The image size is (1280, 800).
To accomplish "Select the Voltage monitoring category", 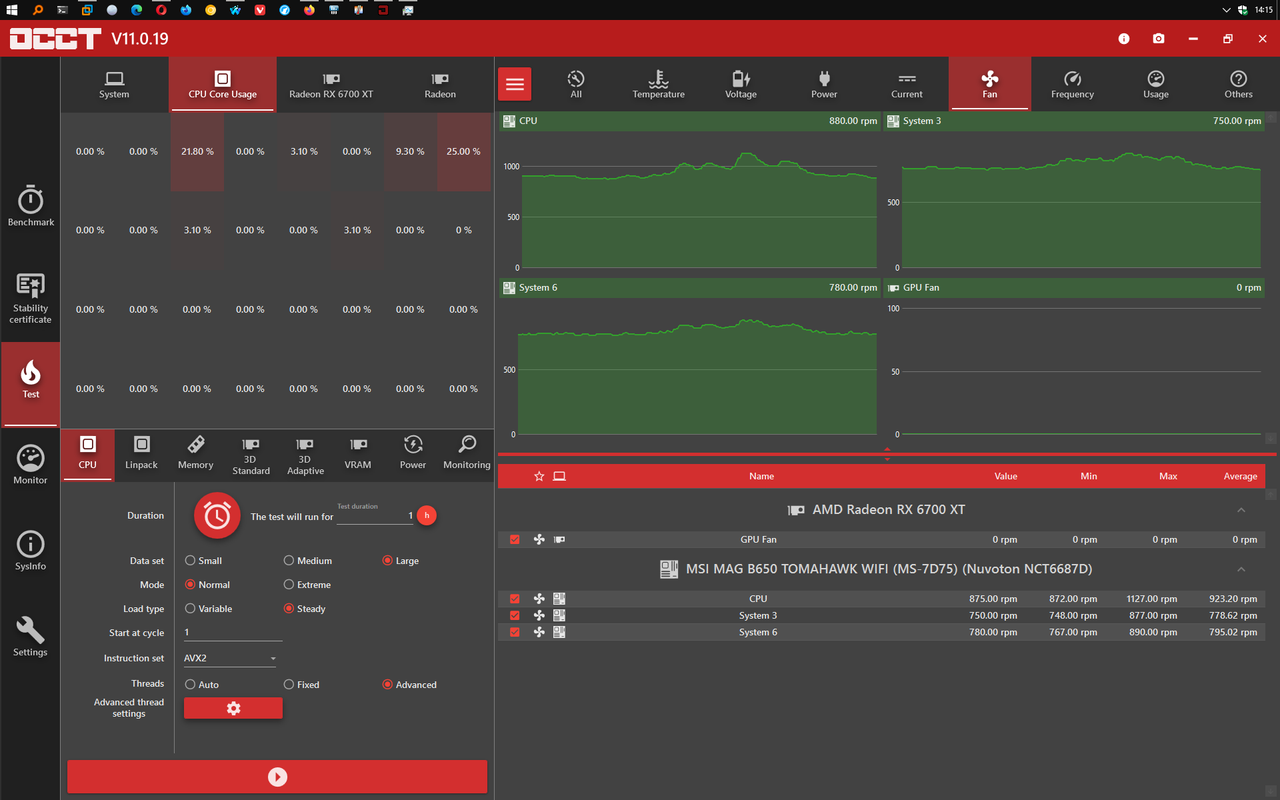I will point(741,84).
